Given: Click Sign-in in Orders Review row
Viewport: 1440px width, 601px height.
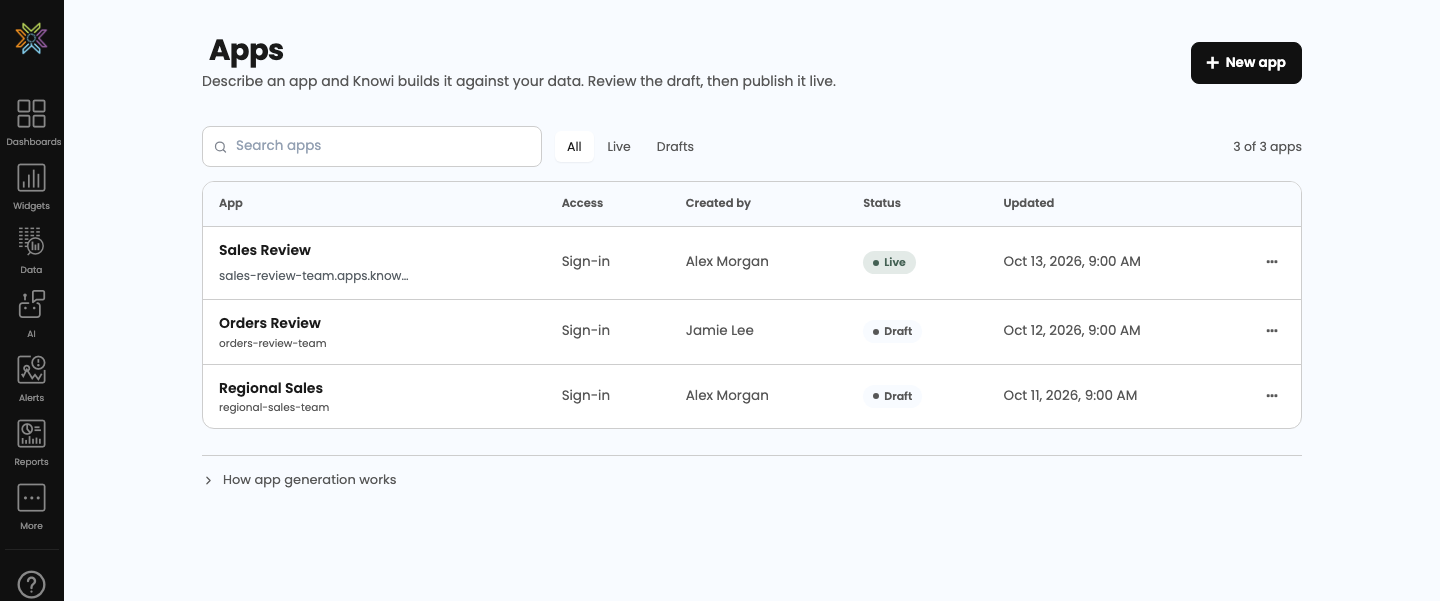Looking at the screenshot, I should point(586,330).
